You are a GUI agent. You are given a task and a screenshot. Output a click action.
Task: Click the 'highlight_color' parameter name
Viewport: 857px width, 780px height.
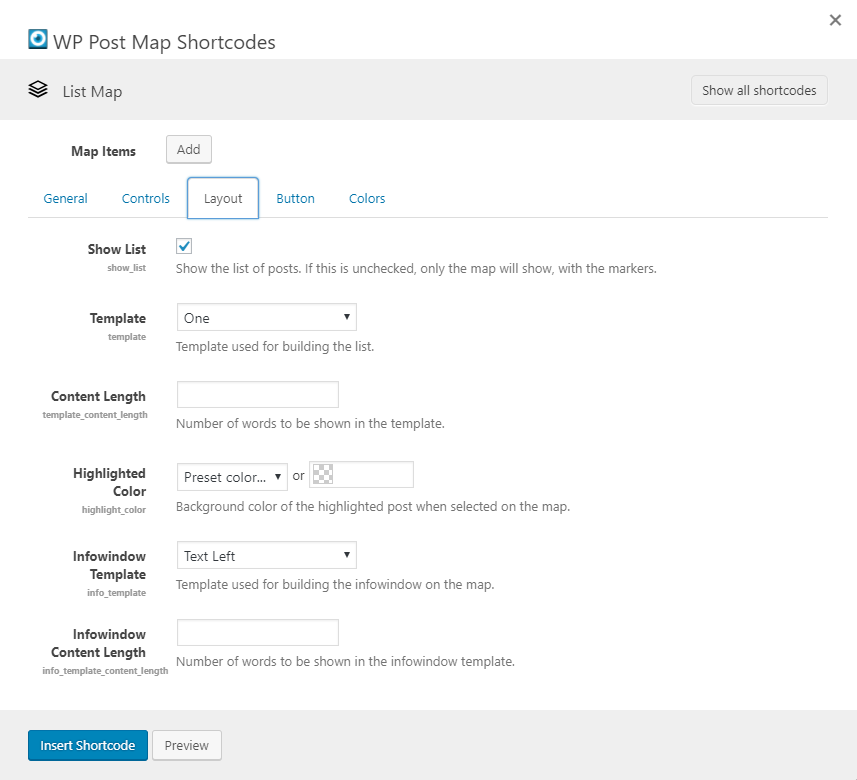[114, 509]
